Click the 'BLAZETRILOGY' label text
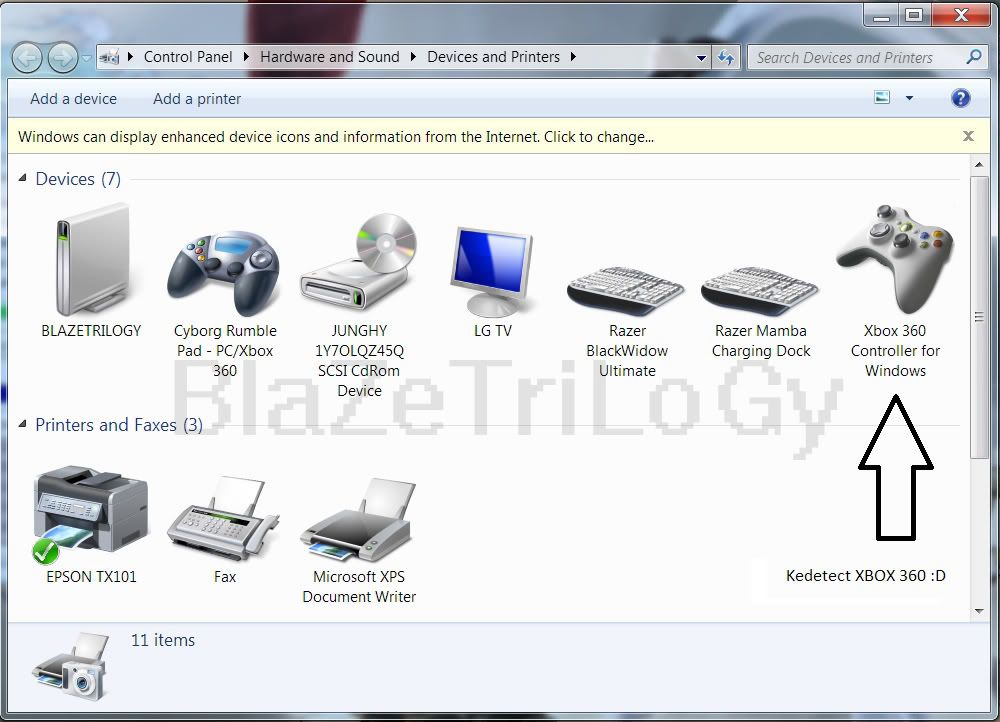The height and width of the screenshot is (722, 1000). pyautogui.click(x=91, y=330)
